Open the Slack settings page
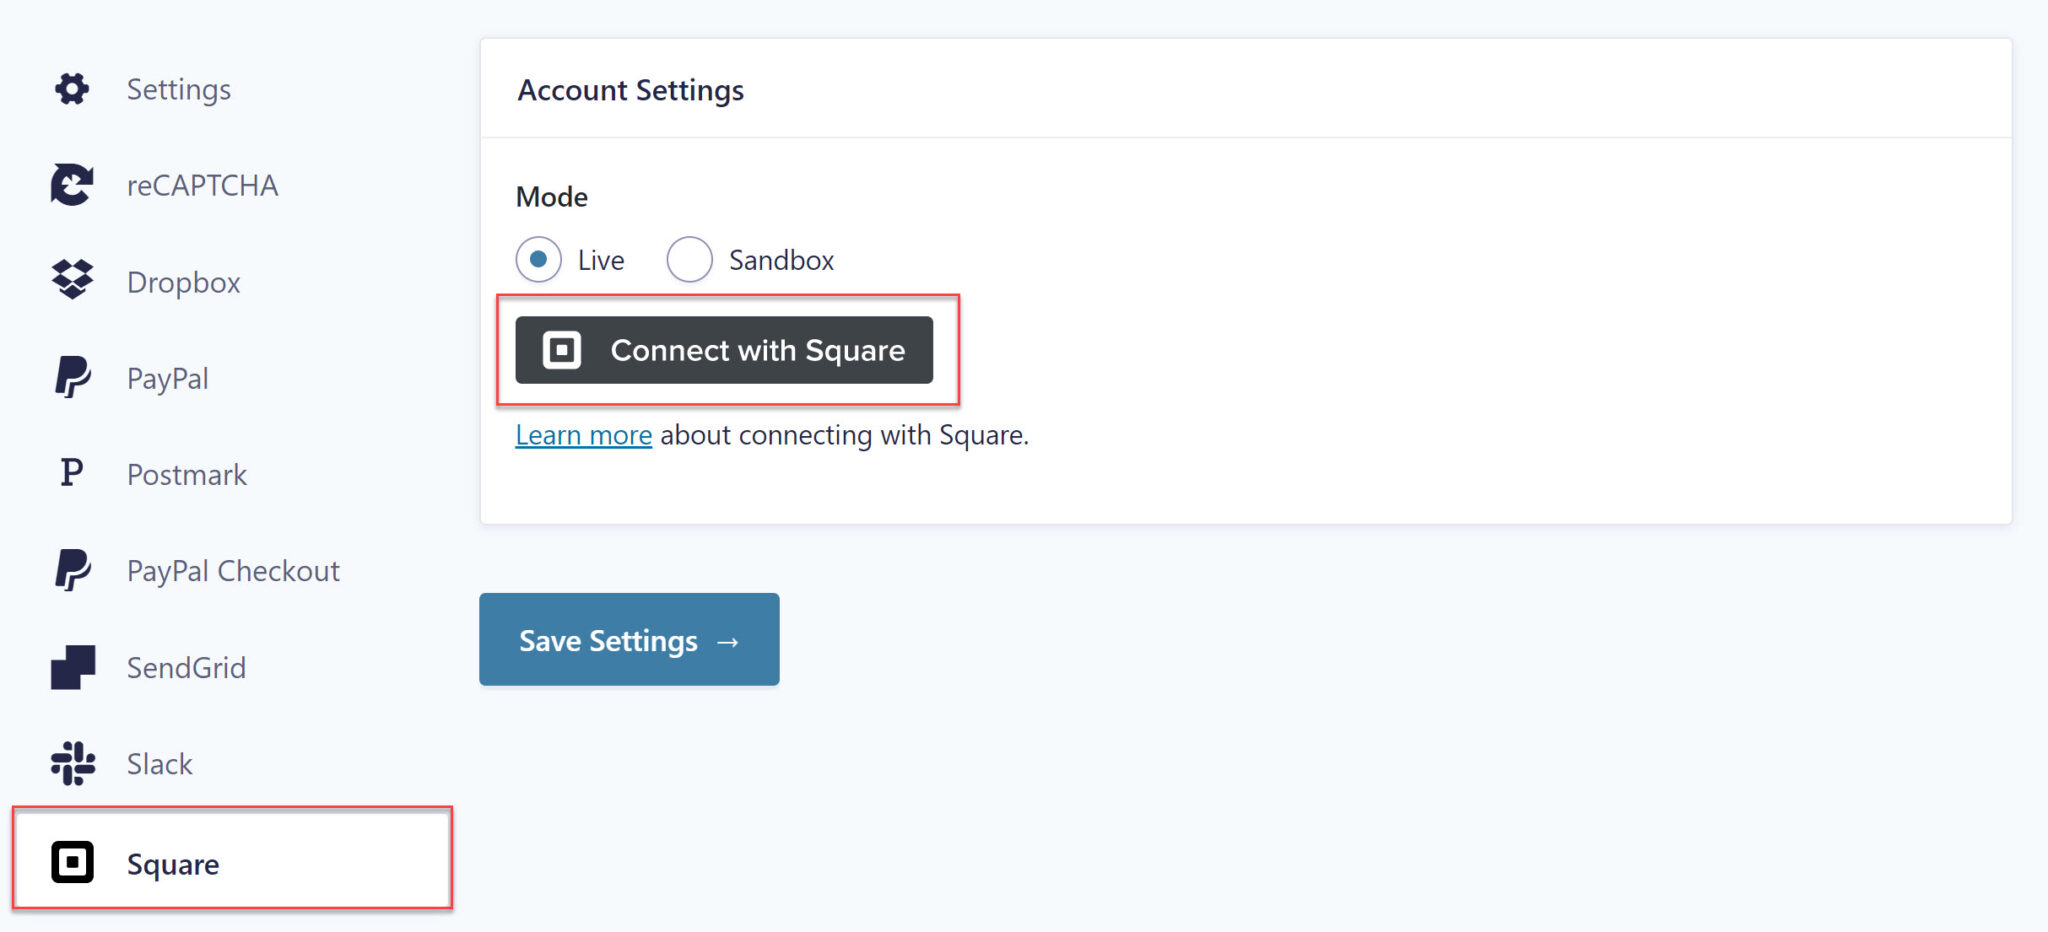The width and height of the screenshot is (2048, 932). (158, 763)
